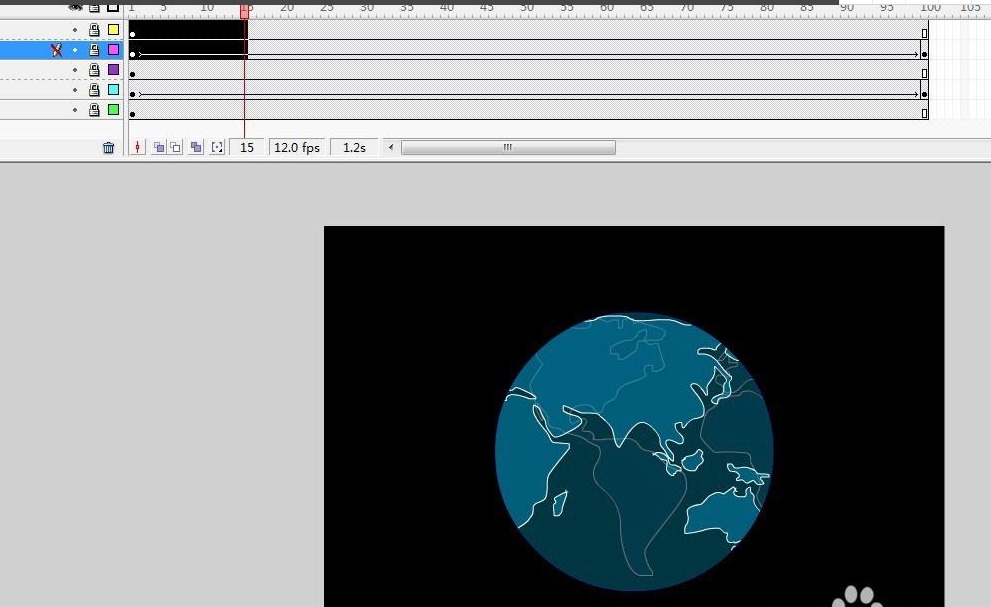
Task: Click the horizontal timeline scrollbar thumb
Action: (508, 148)
